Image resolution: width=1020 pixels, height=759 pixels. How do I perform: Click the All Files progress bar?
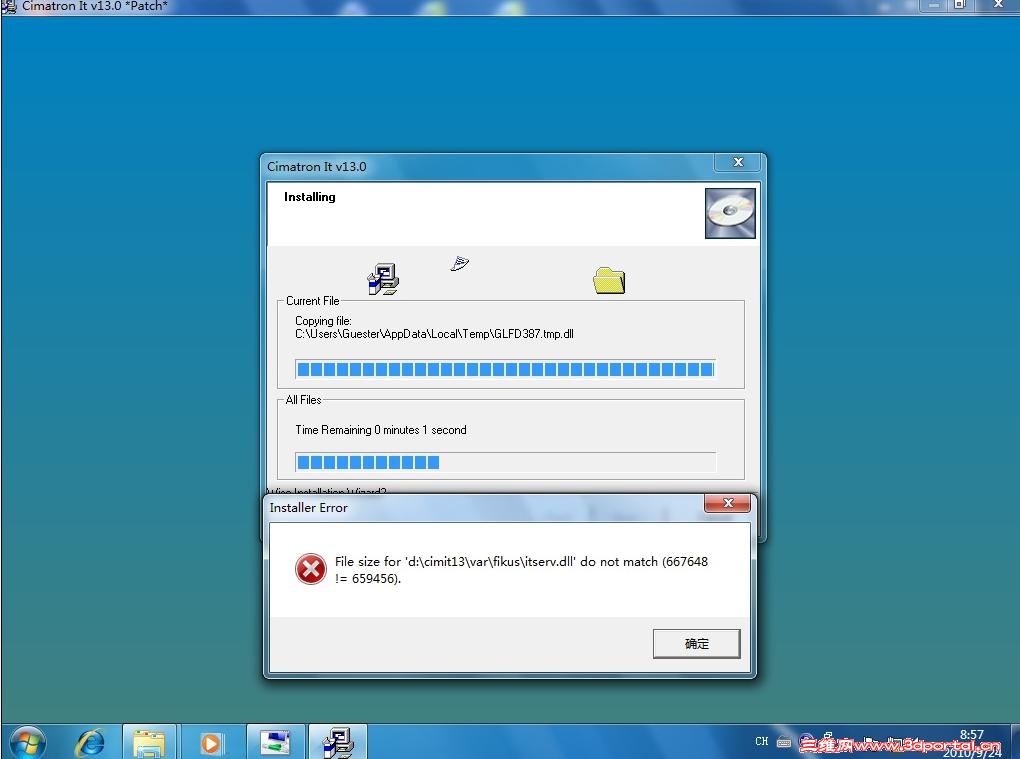coord(505,462)
